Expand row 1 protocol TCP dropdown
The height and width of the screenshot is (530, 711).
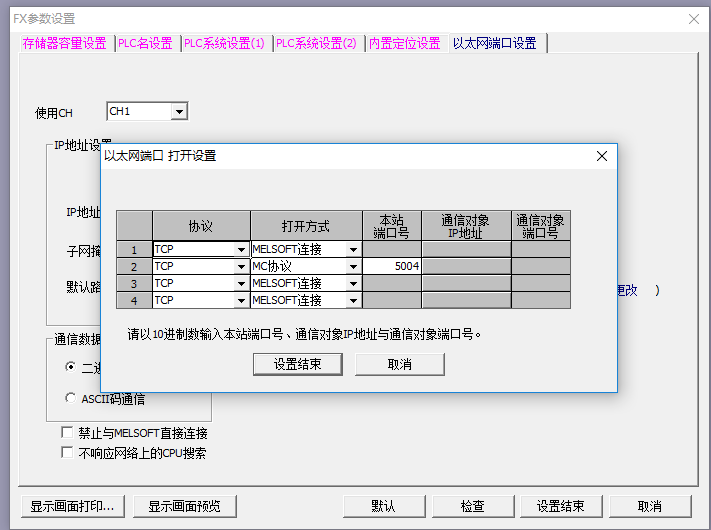241,250
